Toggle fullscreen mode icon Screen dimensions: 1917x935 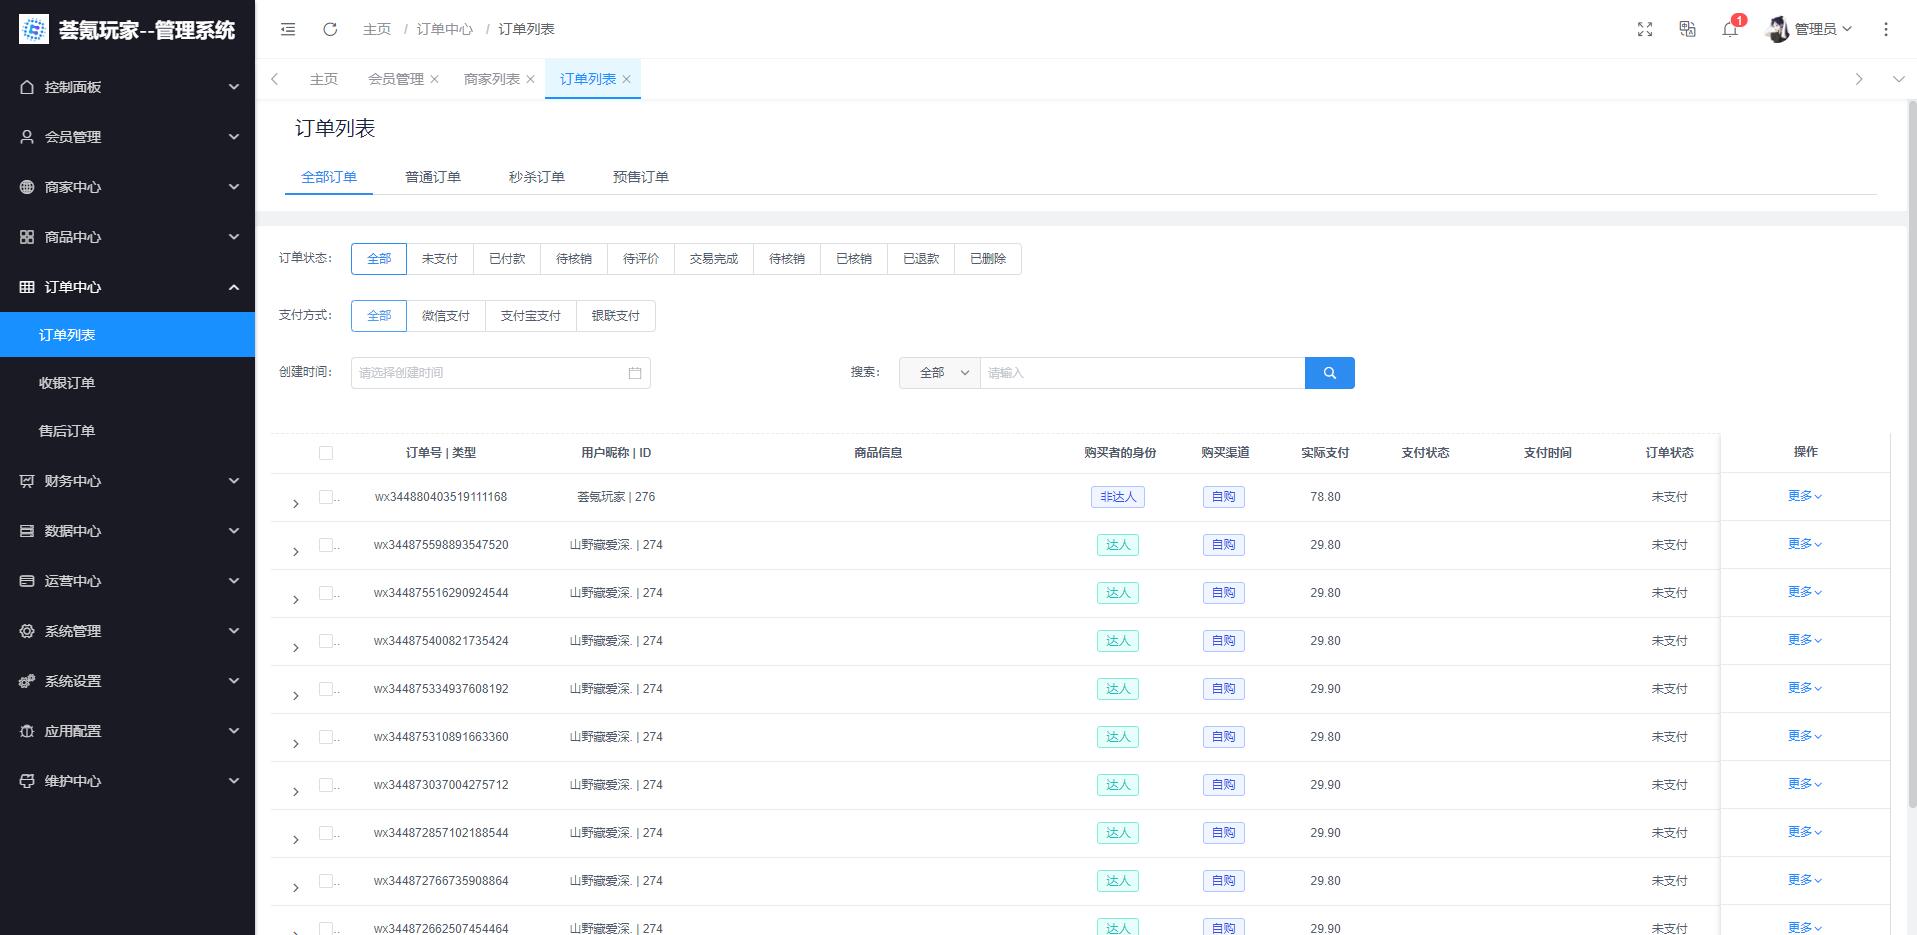point(1645,29)
